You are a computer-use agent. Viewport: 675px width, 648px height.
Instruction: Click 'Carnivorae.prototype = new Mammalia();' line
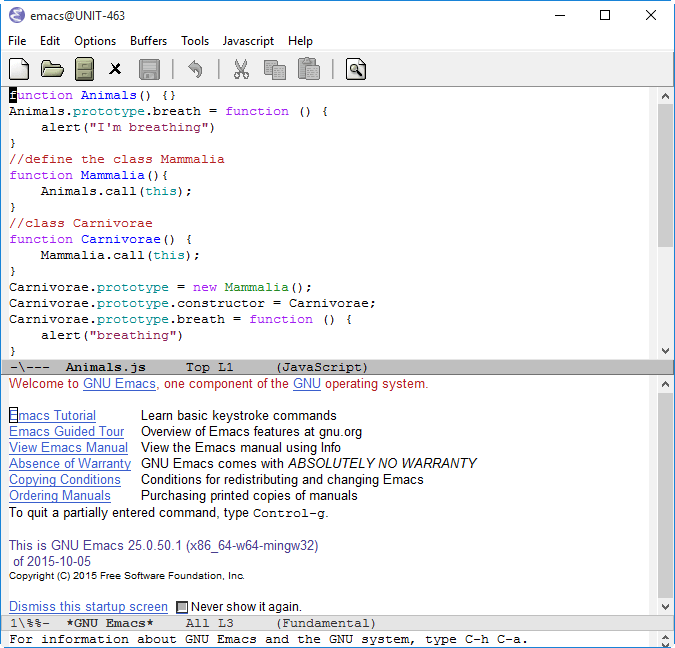click(160, 287)
